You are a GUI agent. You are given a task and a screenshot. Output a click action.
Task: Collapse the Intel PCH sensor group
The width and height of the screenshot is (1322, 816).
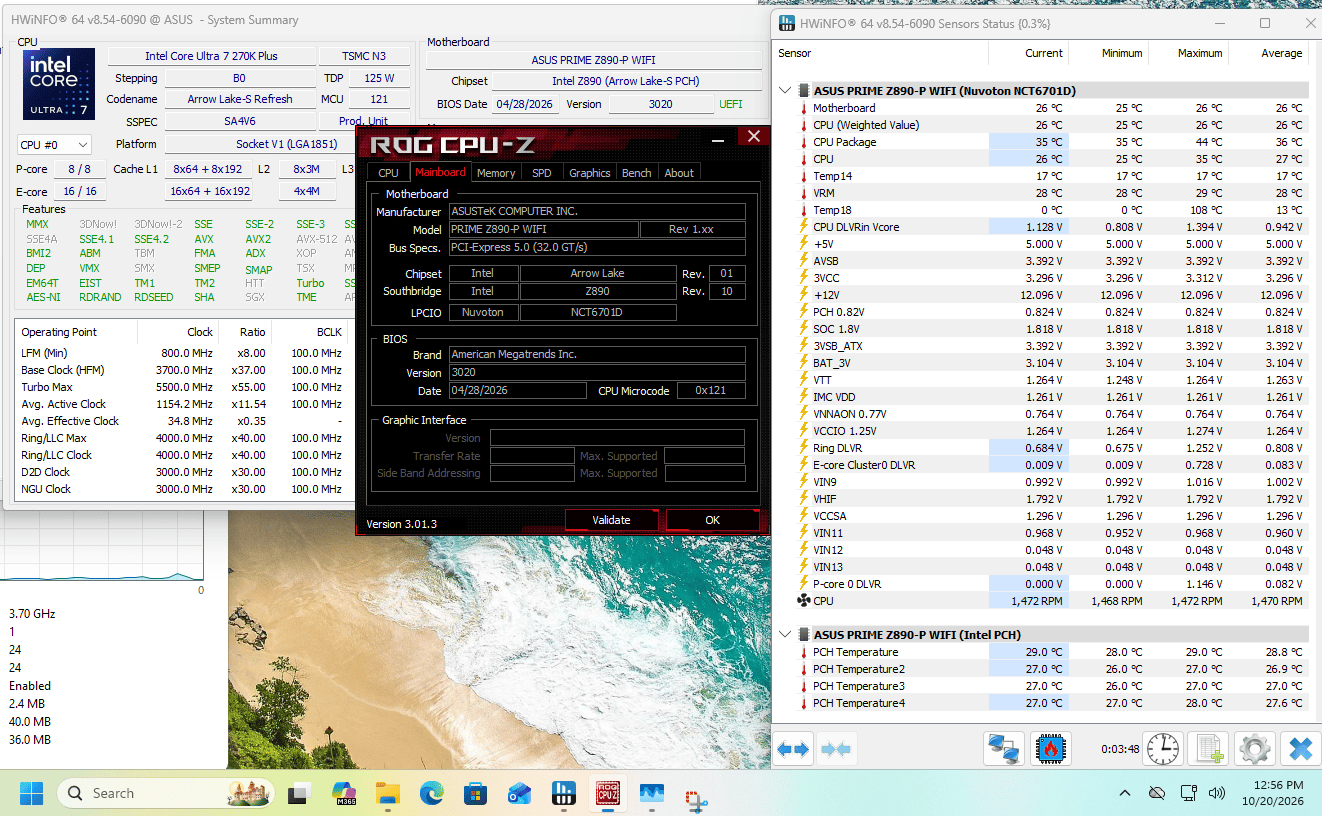785,635
